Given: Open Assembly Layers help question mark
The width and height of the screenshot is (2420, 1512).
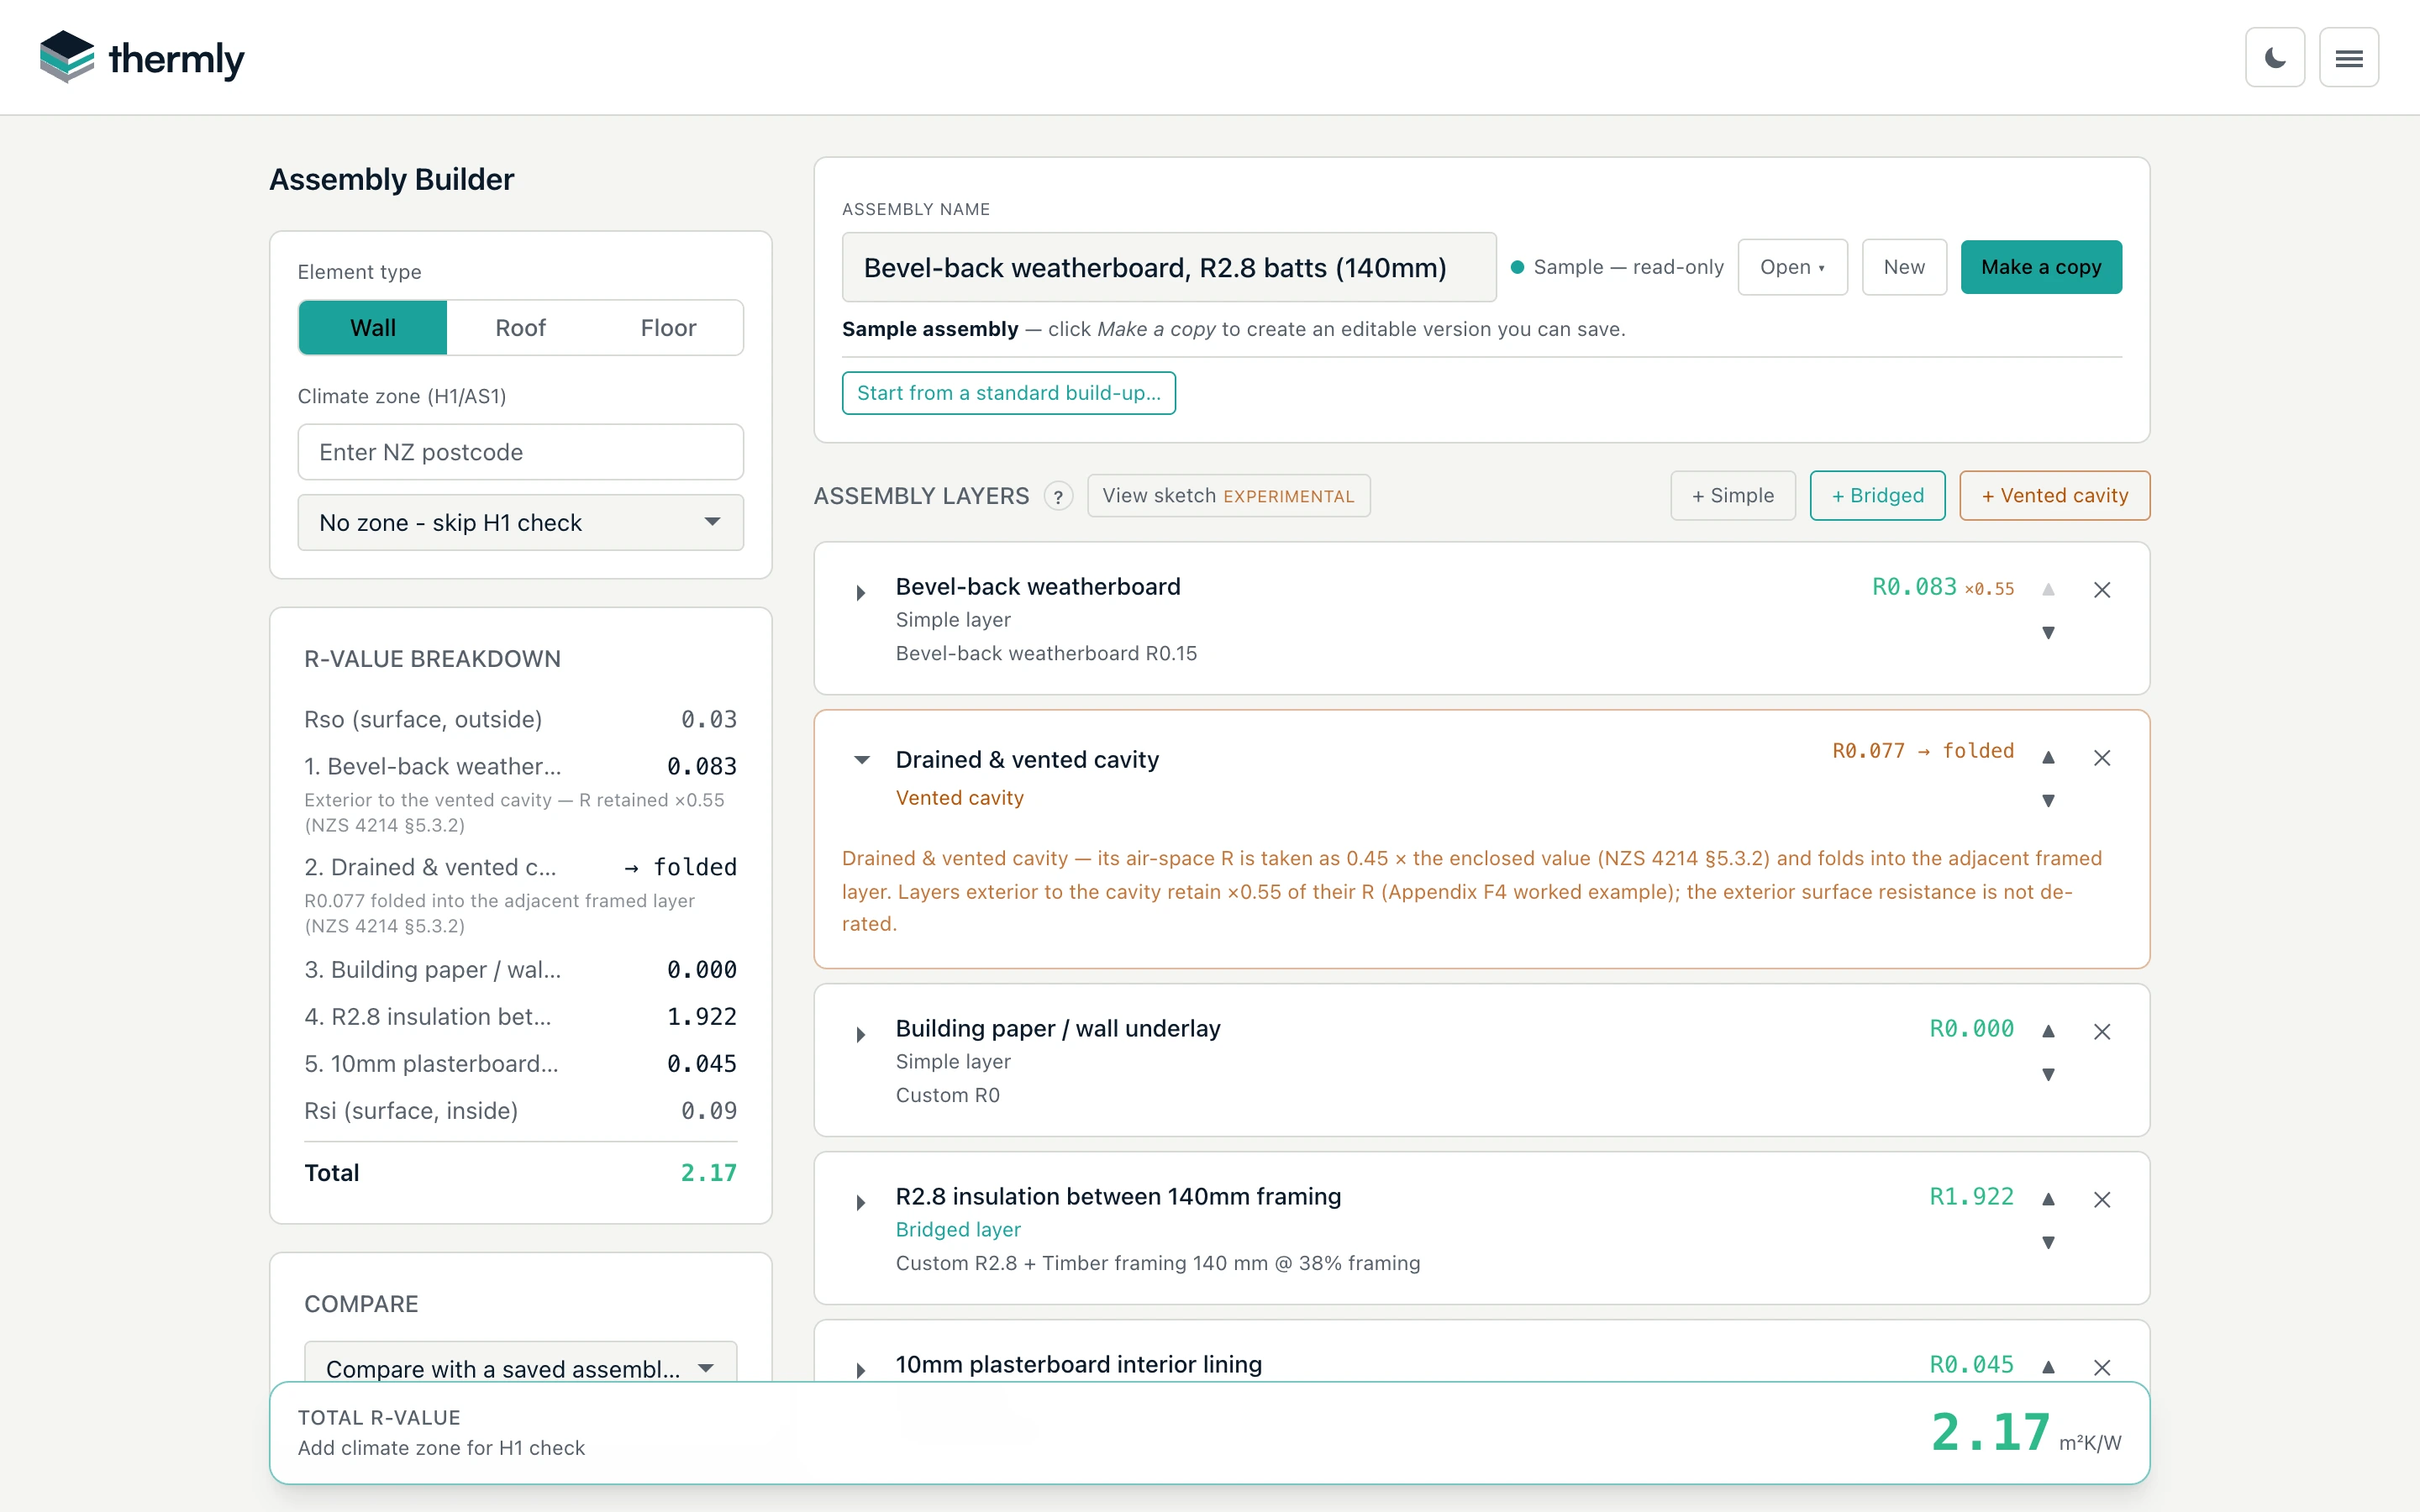Looking at the screenshot, I should click(1058, 496).
